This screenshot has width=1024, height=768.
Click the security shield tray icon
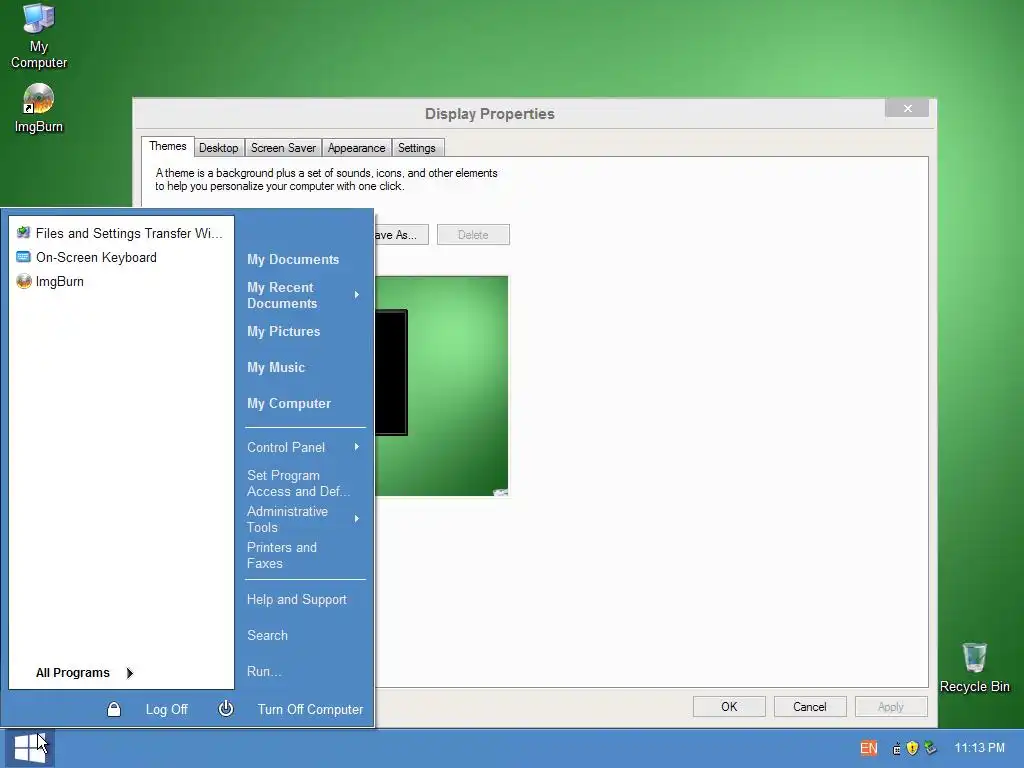point(912,748)
